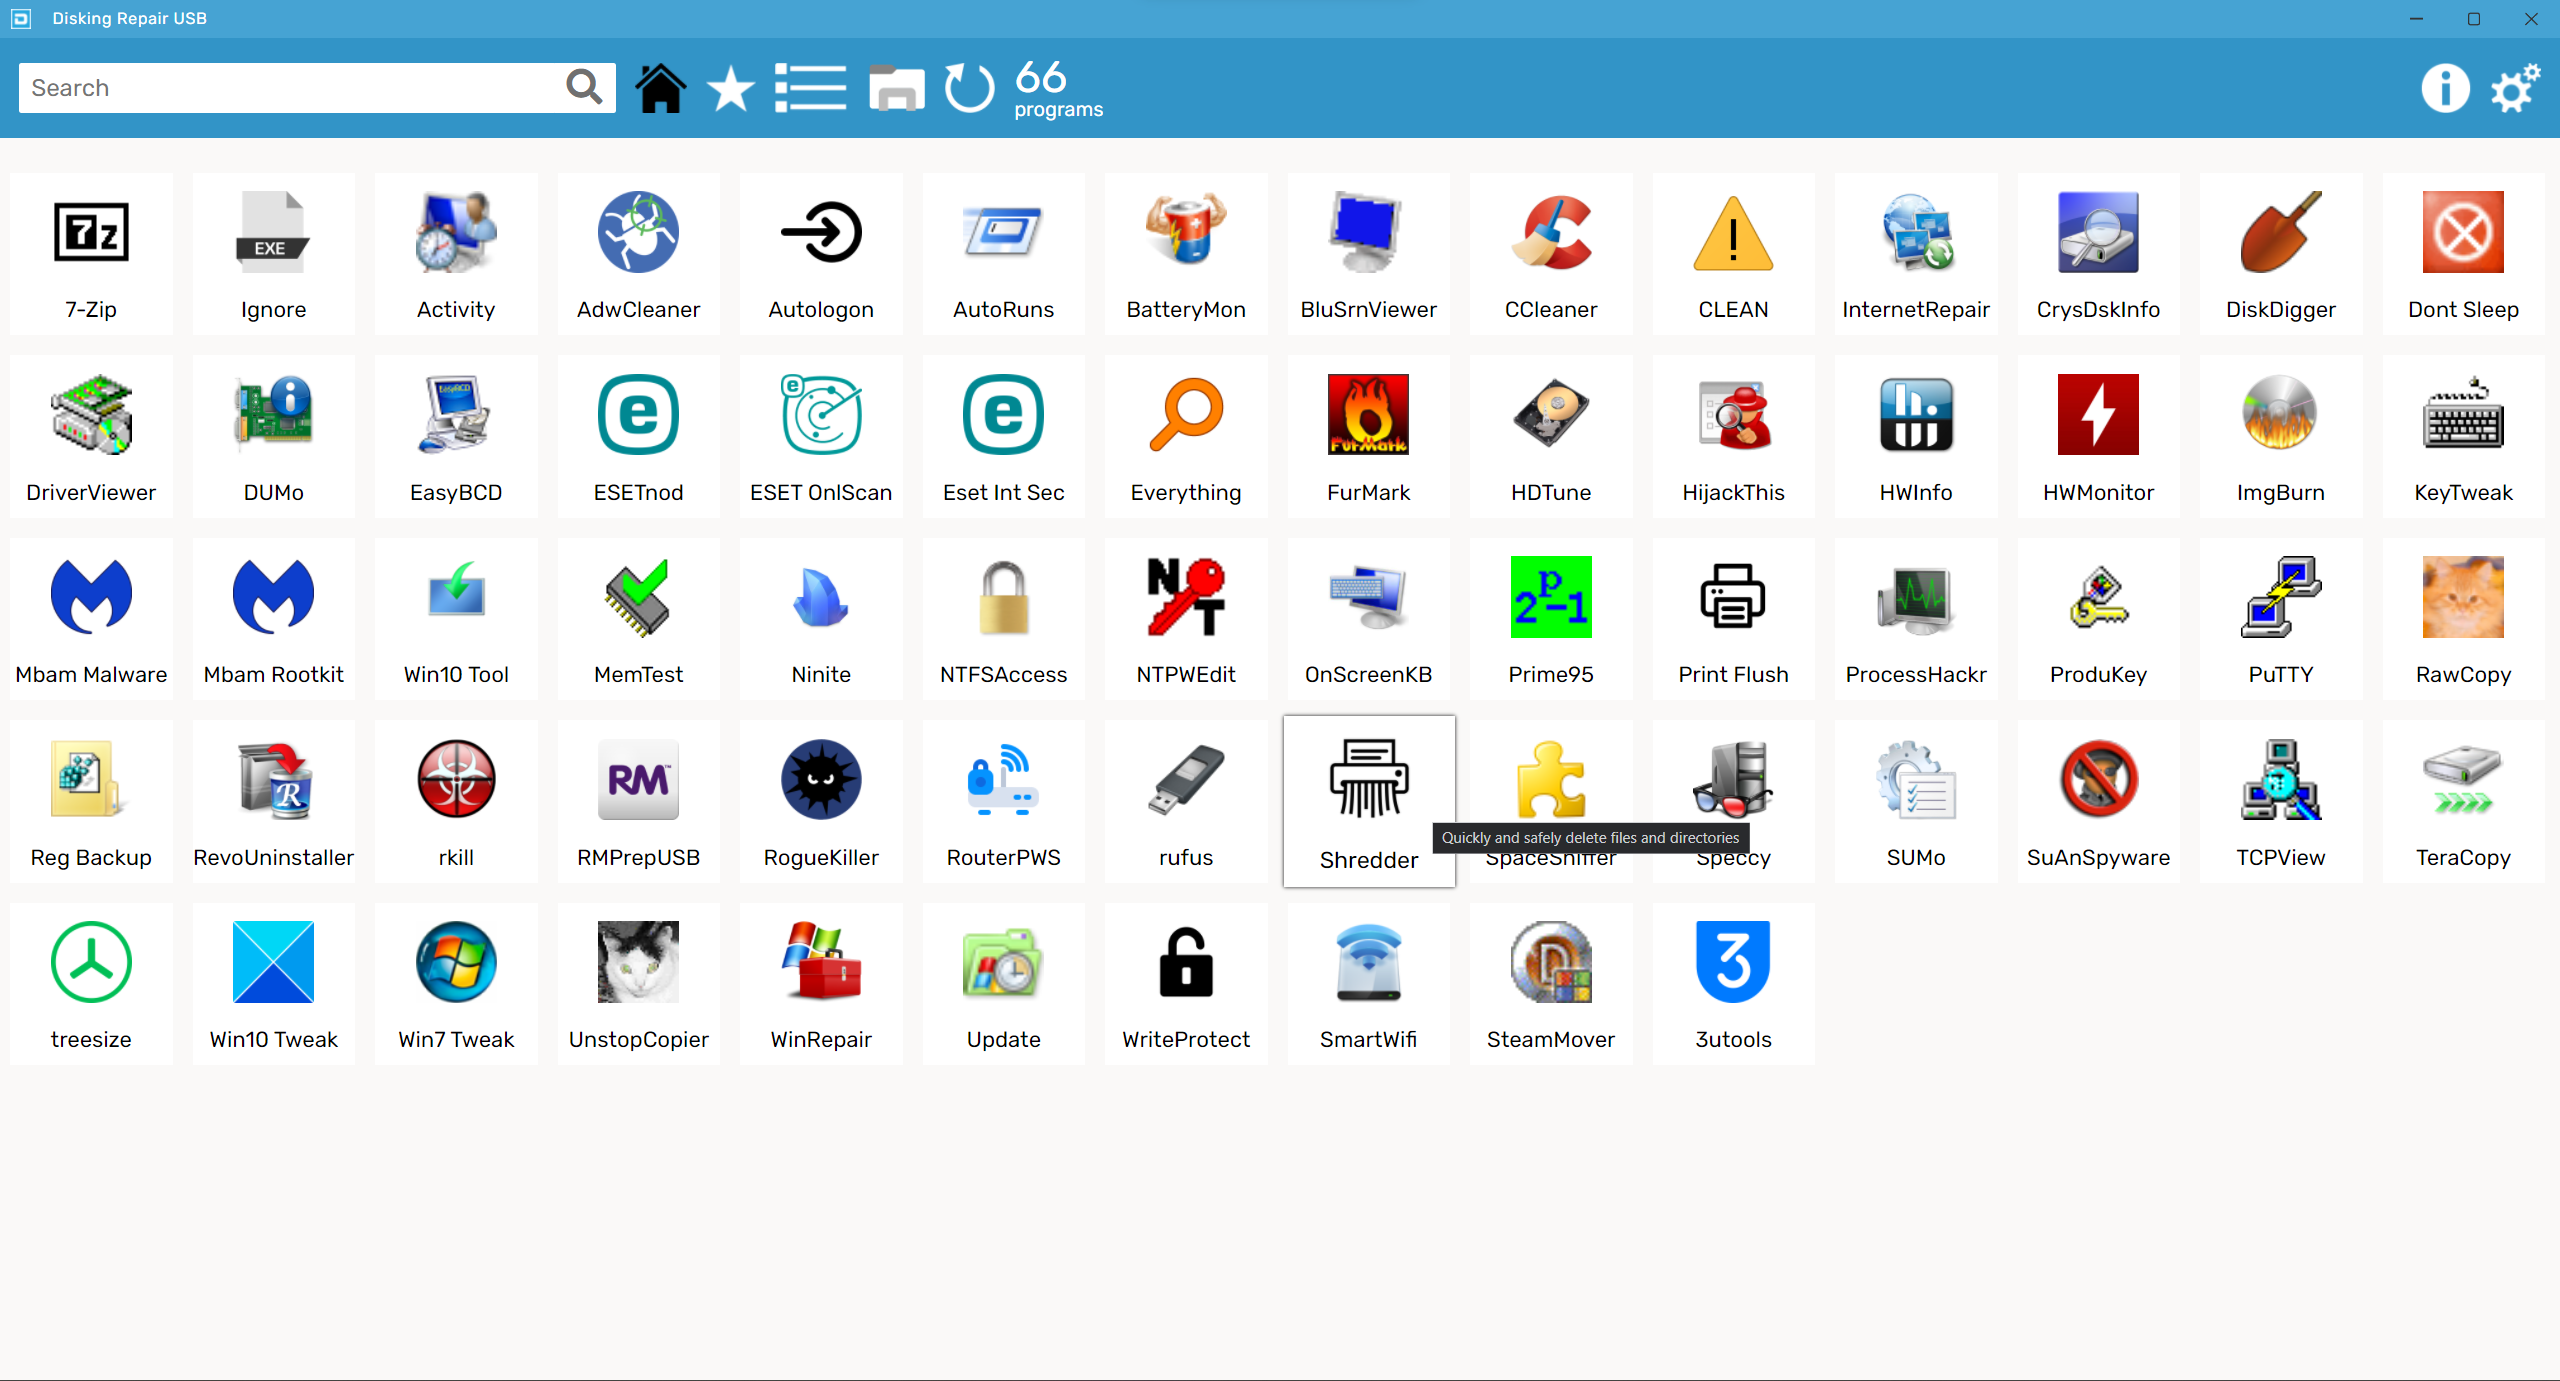Open the Shredder tool
The height and width of the screenshot is (1381, 2560).
[1369, 801]
